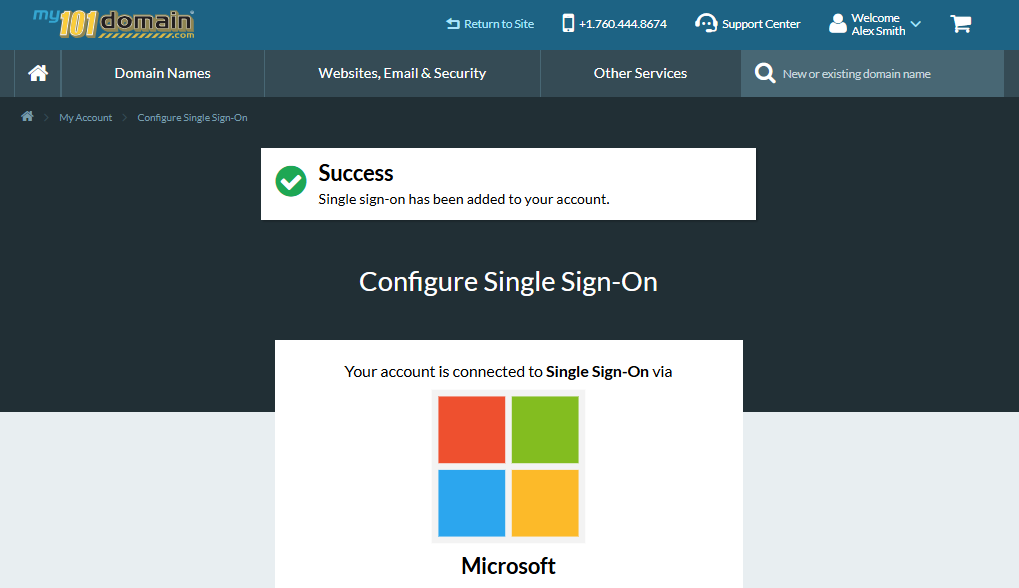Screen dimensions: 1019x588
Task: Click the user profile icon beside Welcome
Action: coord(836,22)
